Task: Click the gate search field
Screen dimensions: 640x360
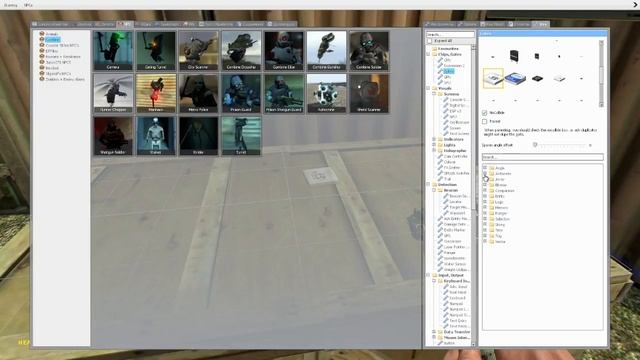Action: (542, 157)
